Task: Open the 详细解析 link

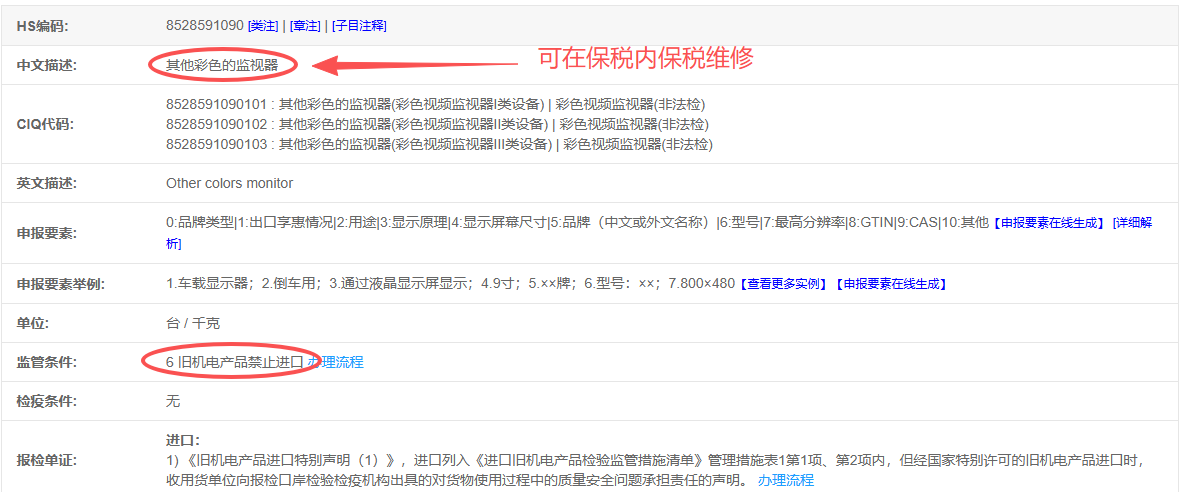Action: pos(1134,223)
